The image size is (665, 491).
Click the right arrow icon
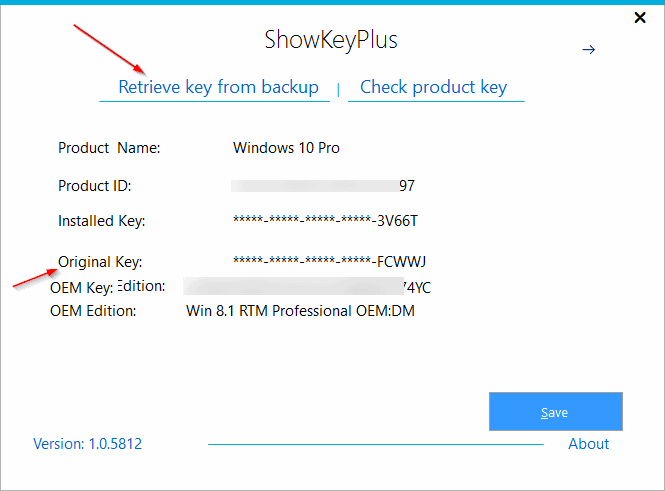click(x=588, y=50)
